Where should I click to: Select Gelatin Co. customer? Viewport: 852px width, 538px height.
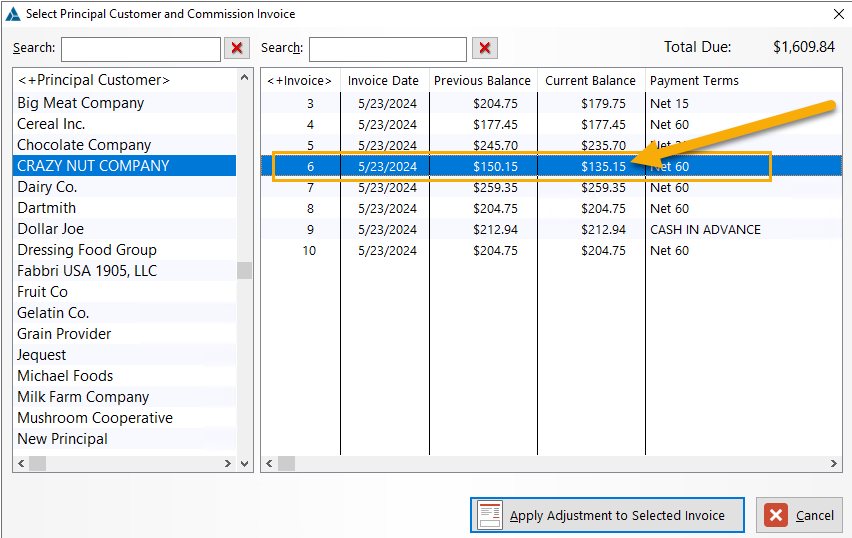click(125, 313)
